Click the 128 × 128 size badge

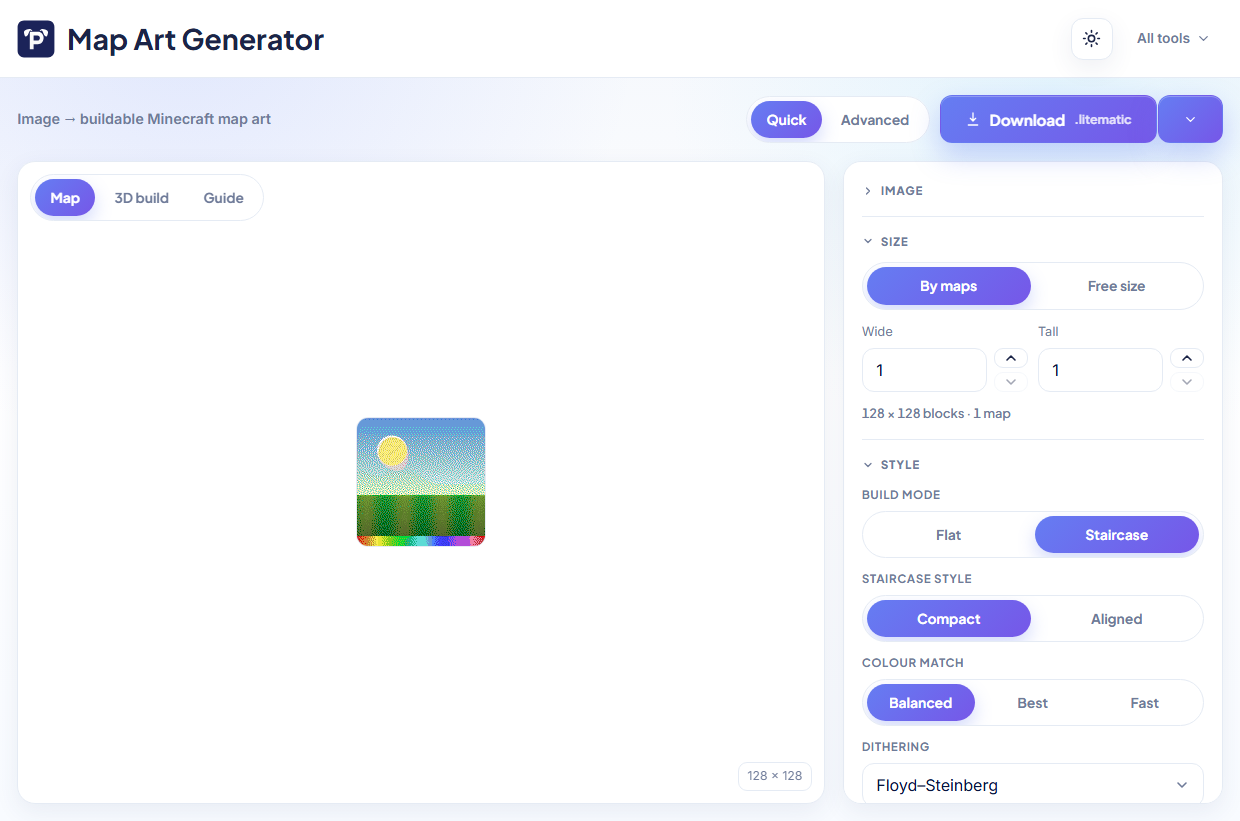point(775,776)
